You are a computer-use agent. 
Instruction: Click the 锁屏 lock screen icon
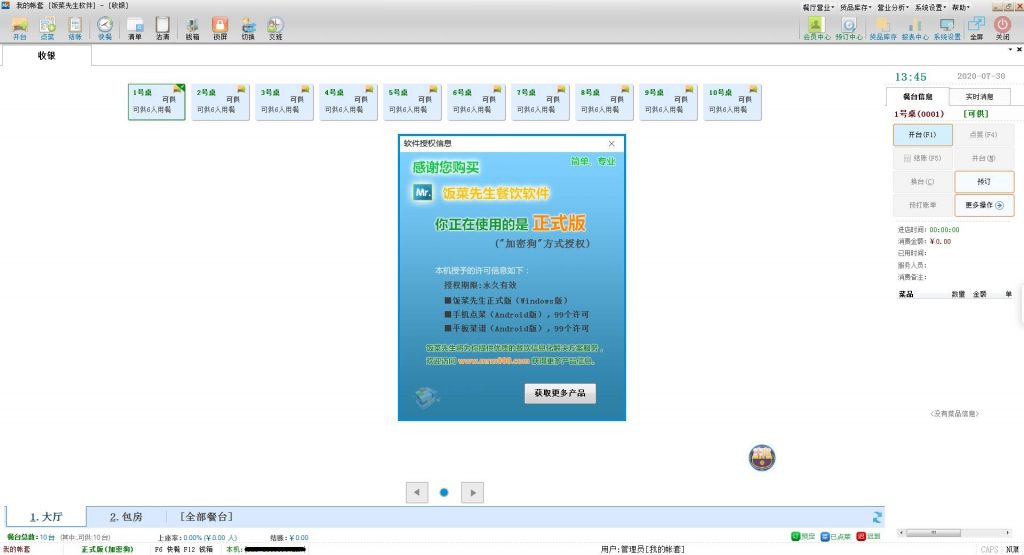coord(220,28)
